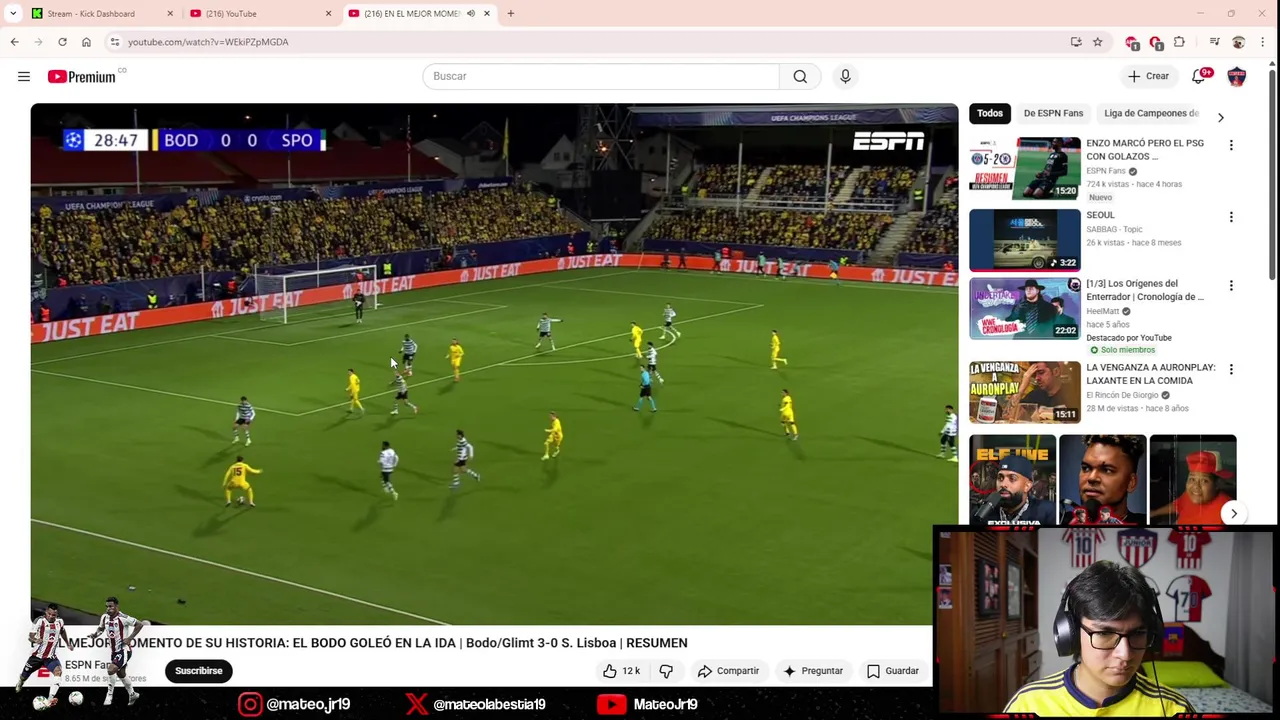Click the search magnifier button
Screen dimensions: 1280x720
pyautogui.click(x=800, y=76)
